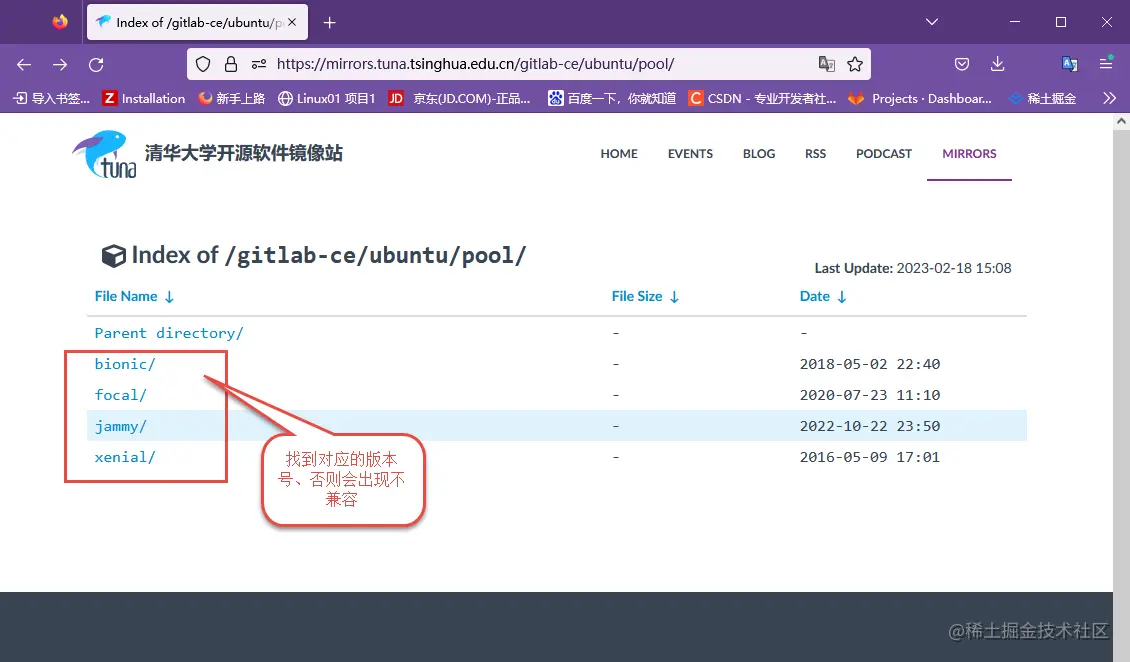Click the 清华大学开源软件镜像站 site title
The height and width of the screenshot is (662, 1130).
pyautogui.click(x=244, y=153)
